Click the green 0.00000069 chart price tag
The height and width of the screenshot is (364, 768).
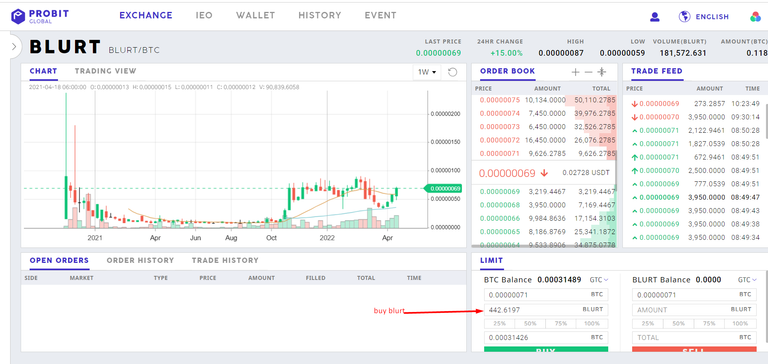click(443, 189)
